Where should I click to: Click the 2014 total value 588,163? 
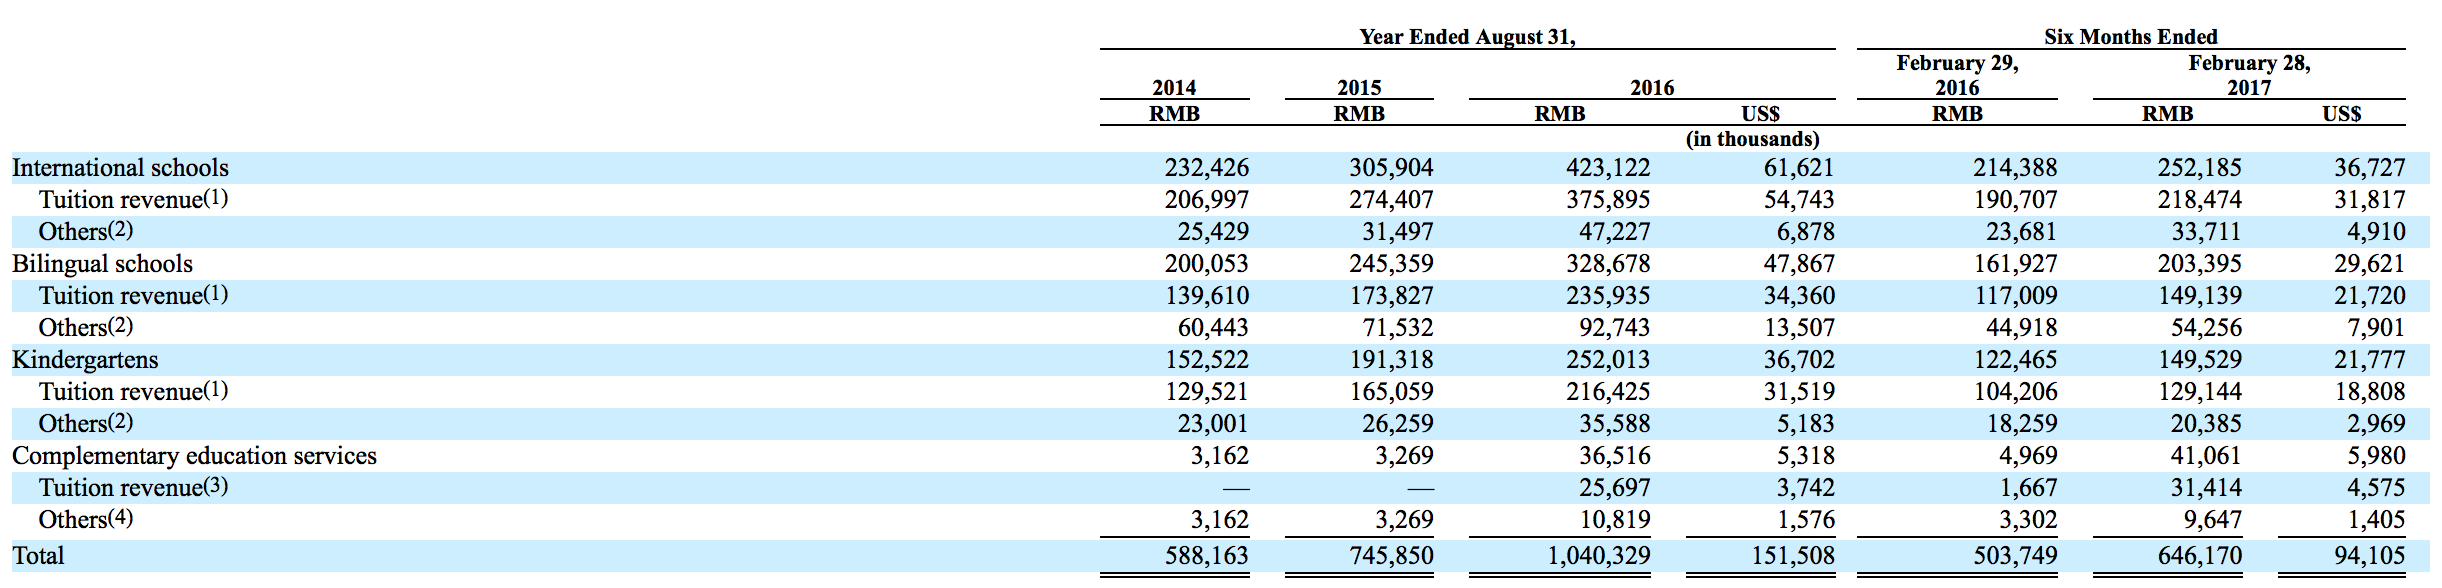click(1206, 556)
